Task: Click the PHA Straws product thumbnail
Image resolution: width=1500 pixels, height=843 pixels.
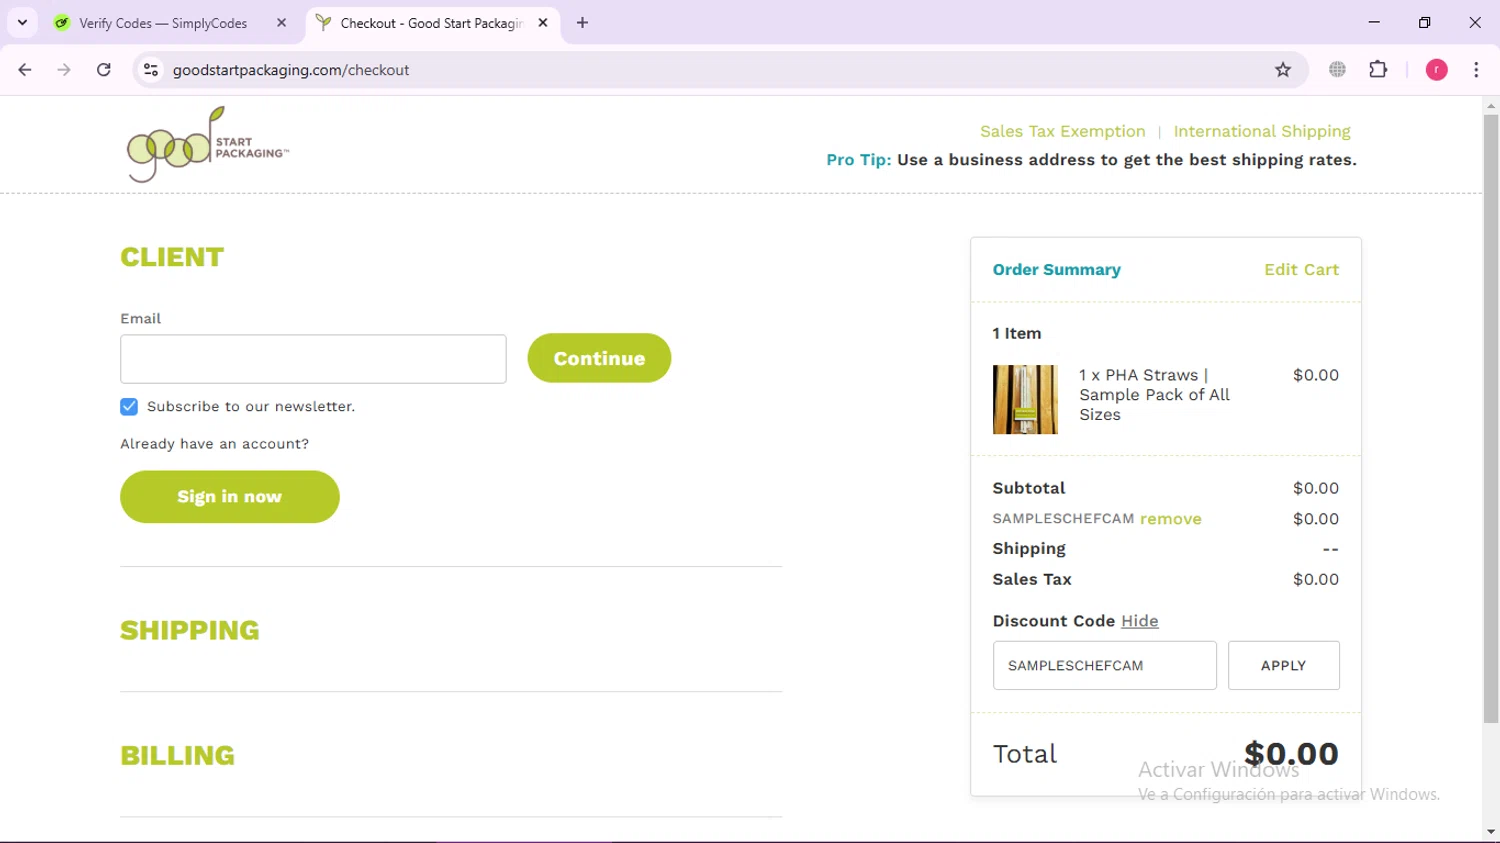Action: [x=1025, y=400]
